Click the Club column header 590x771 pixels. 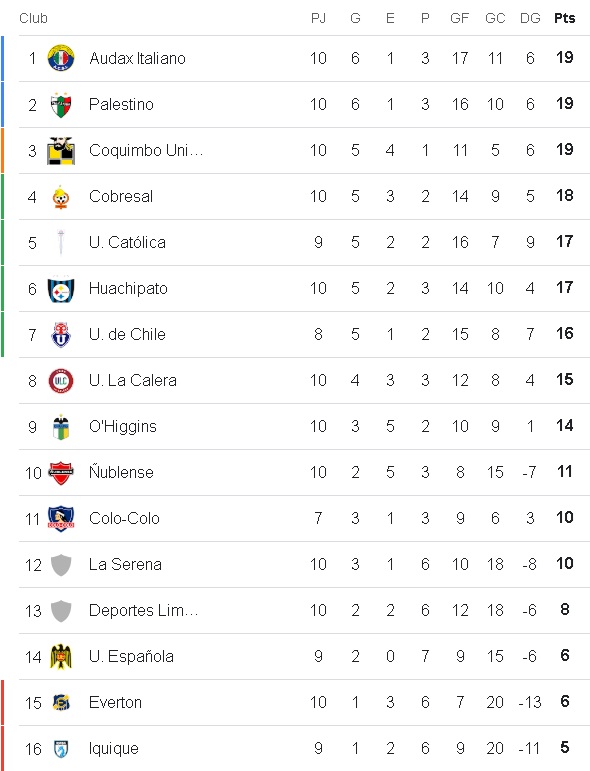tap(33, 18)
